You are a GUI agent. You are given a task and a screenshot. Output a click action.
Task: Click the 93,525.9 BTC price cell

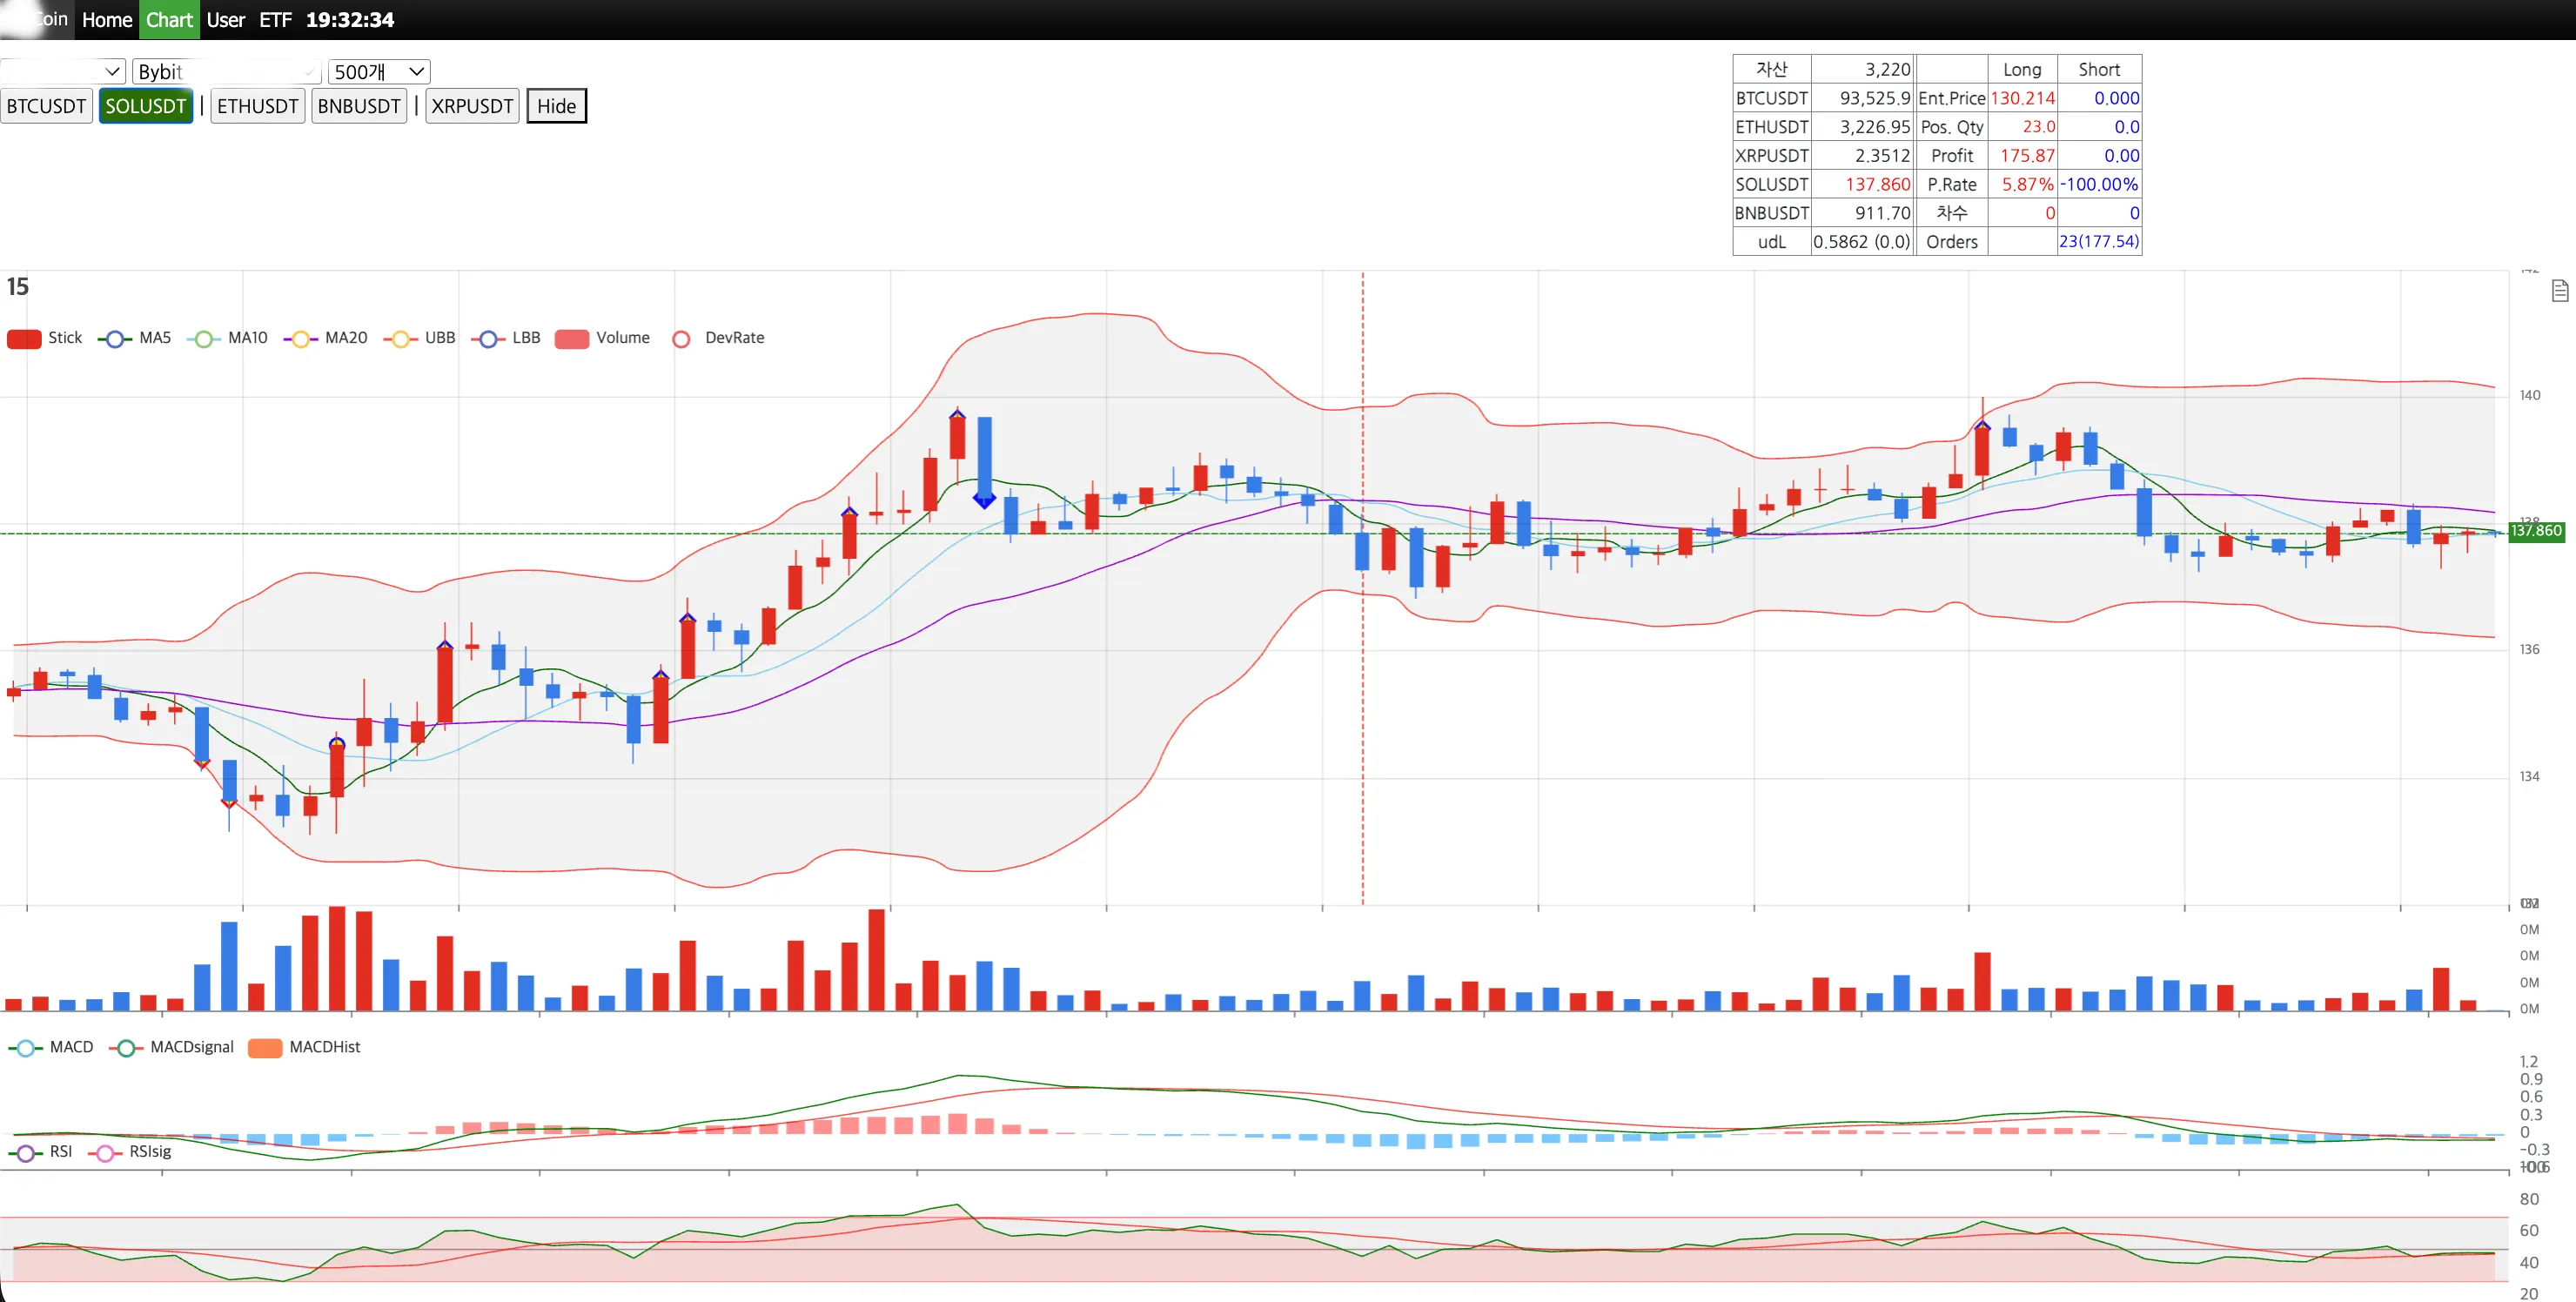pyautogui.click(x=1863, y=98)
